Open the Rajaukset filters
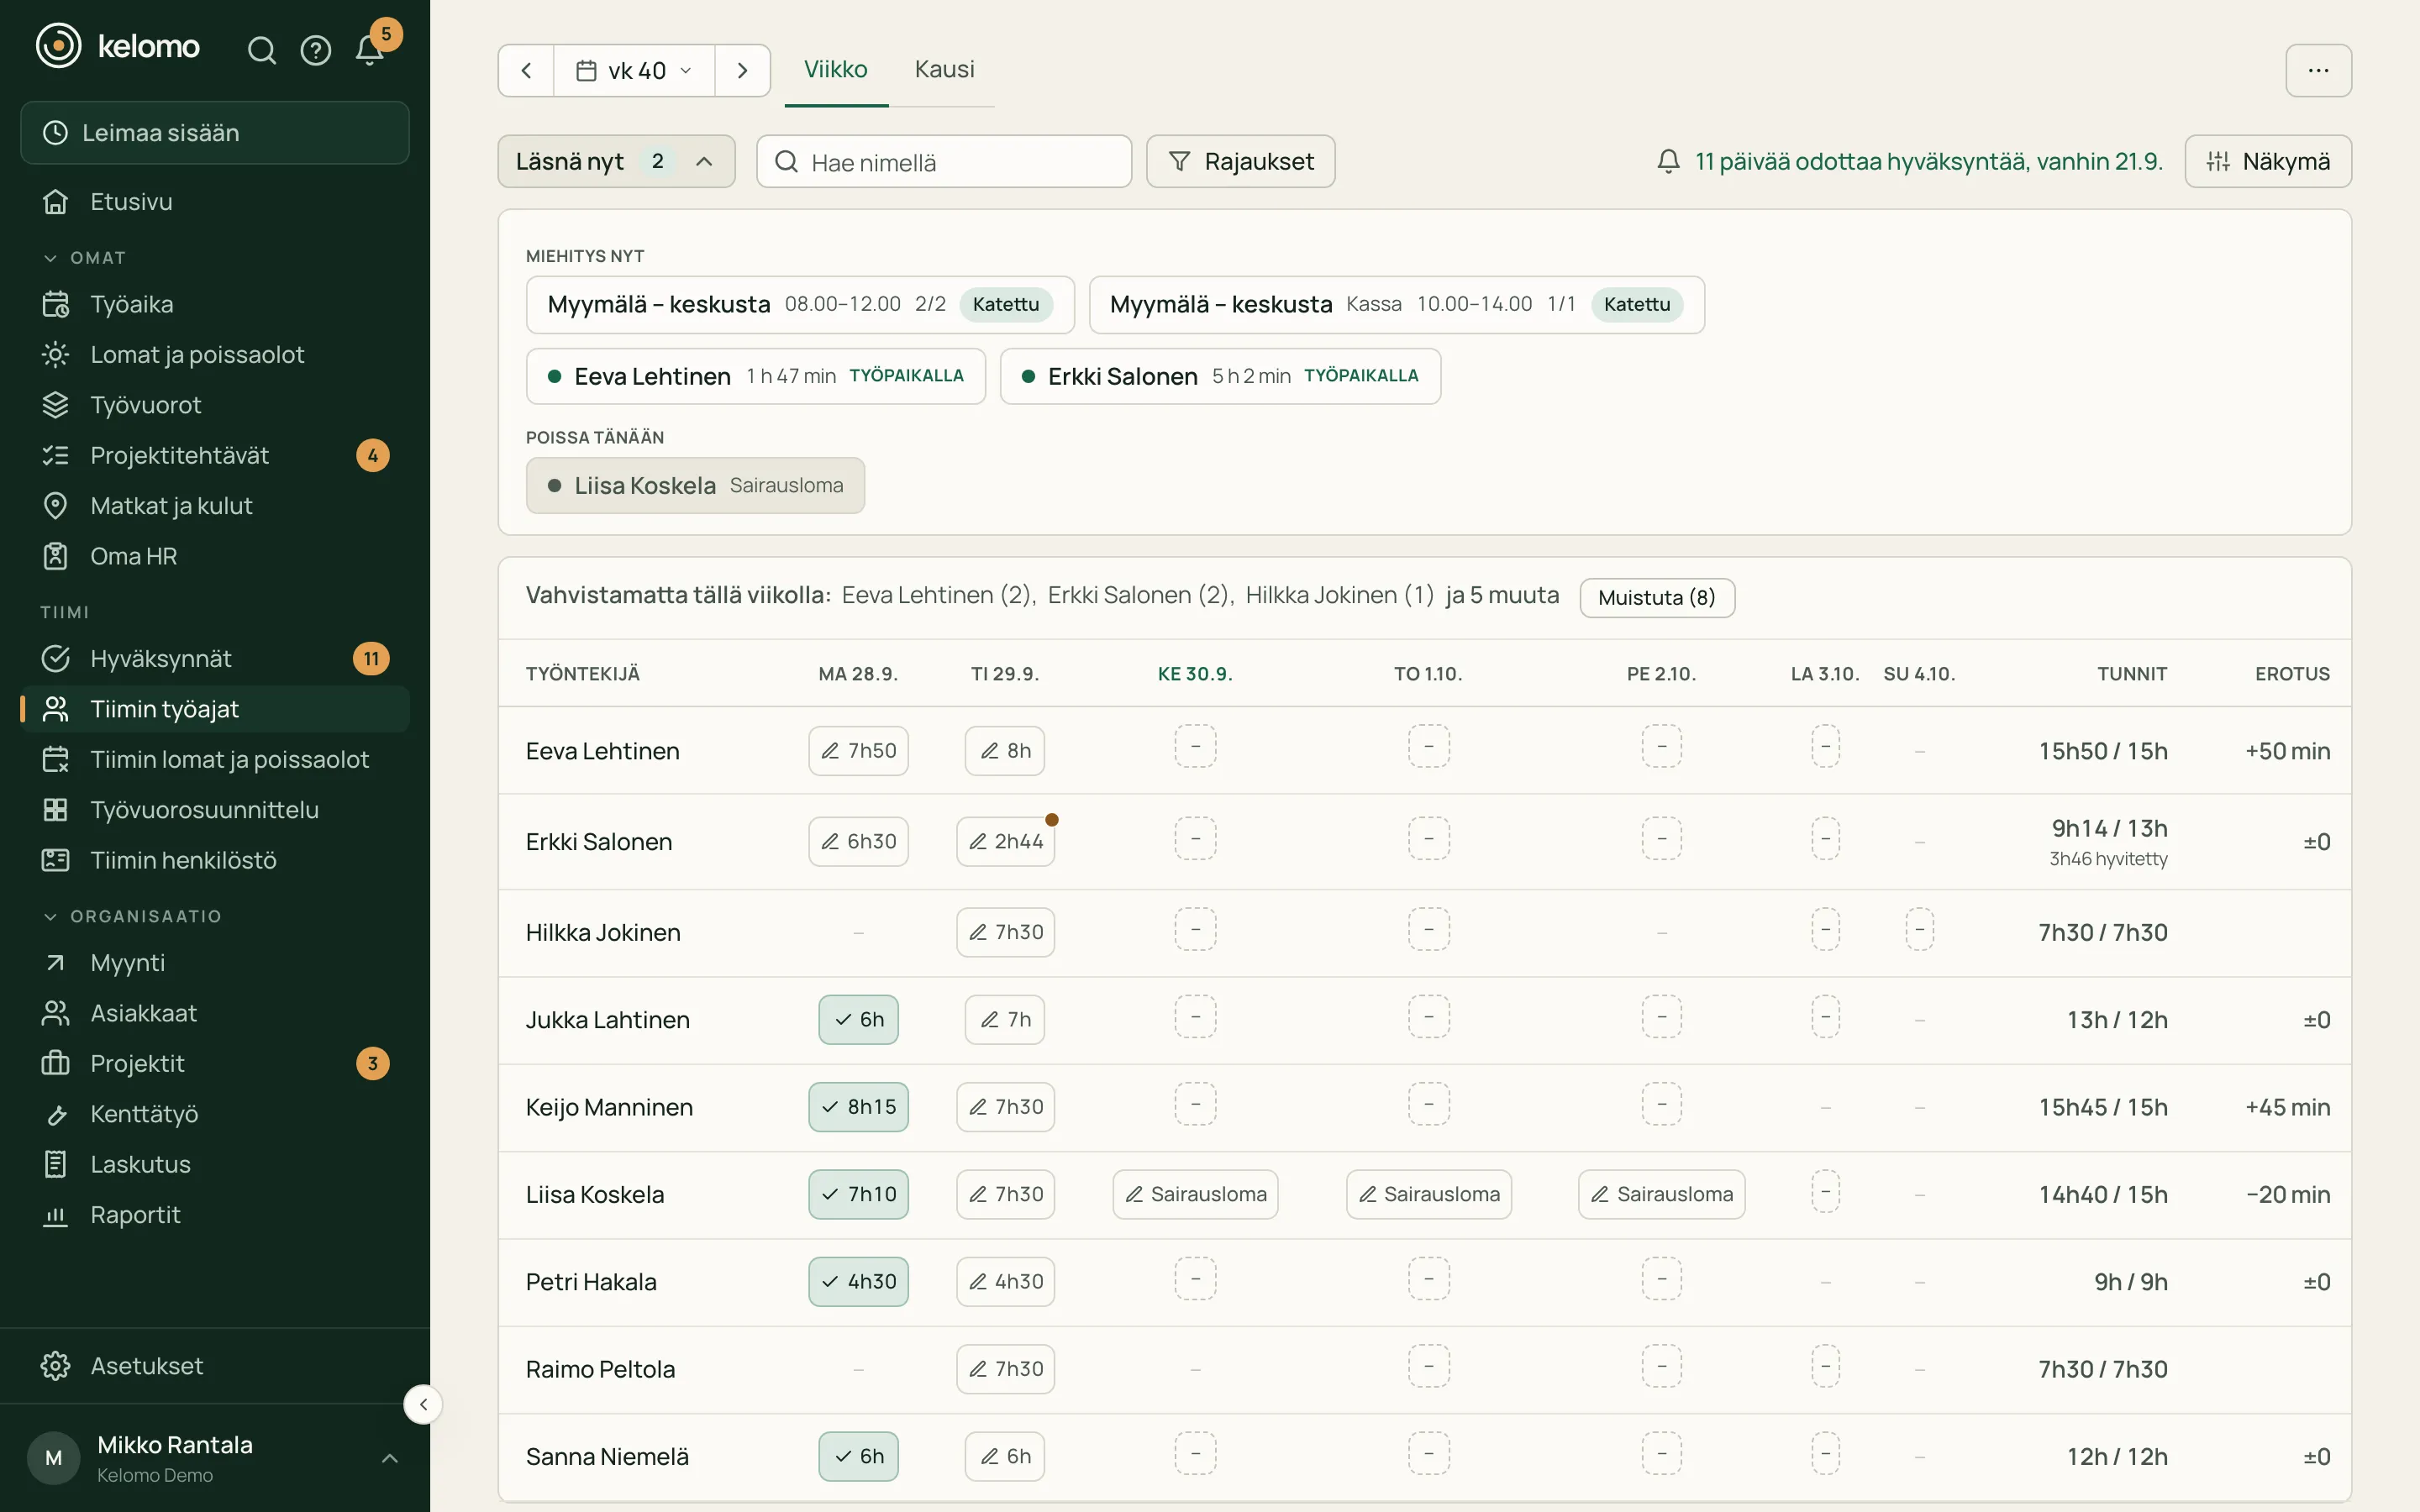Image resolution: width=2420 pixels, height=1512 pixels. coord(1240,161)
